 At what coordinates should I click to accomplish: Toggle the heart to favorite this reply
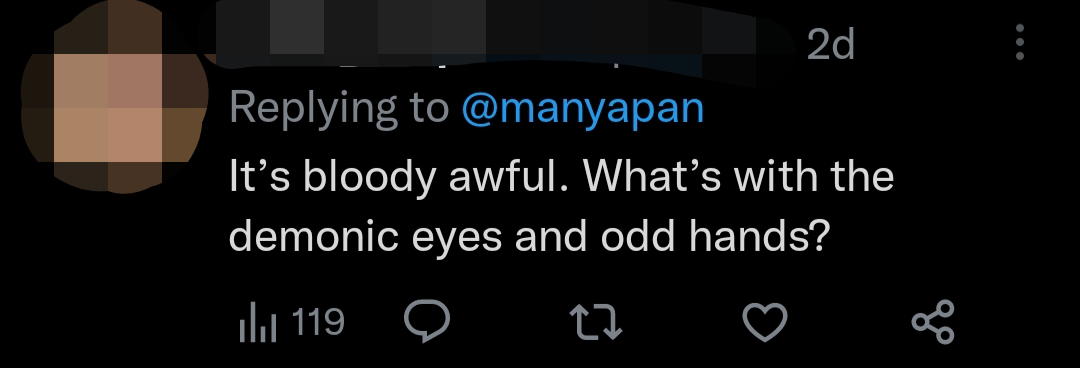tap(765, 323)
